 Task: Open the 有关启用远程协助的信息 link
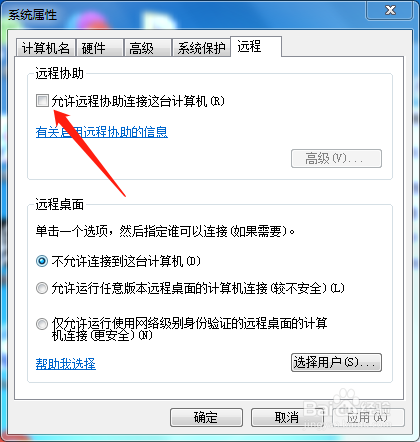102,132
